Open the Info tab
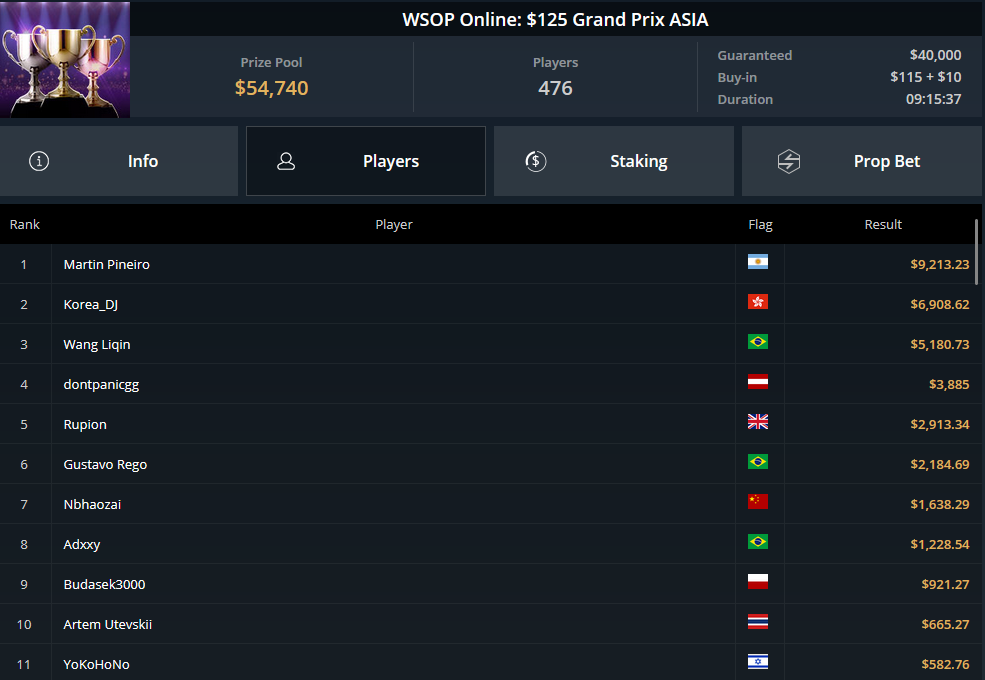This screenshot has height=680, width=985. 119,161
